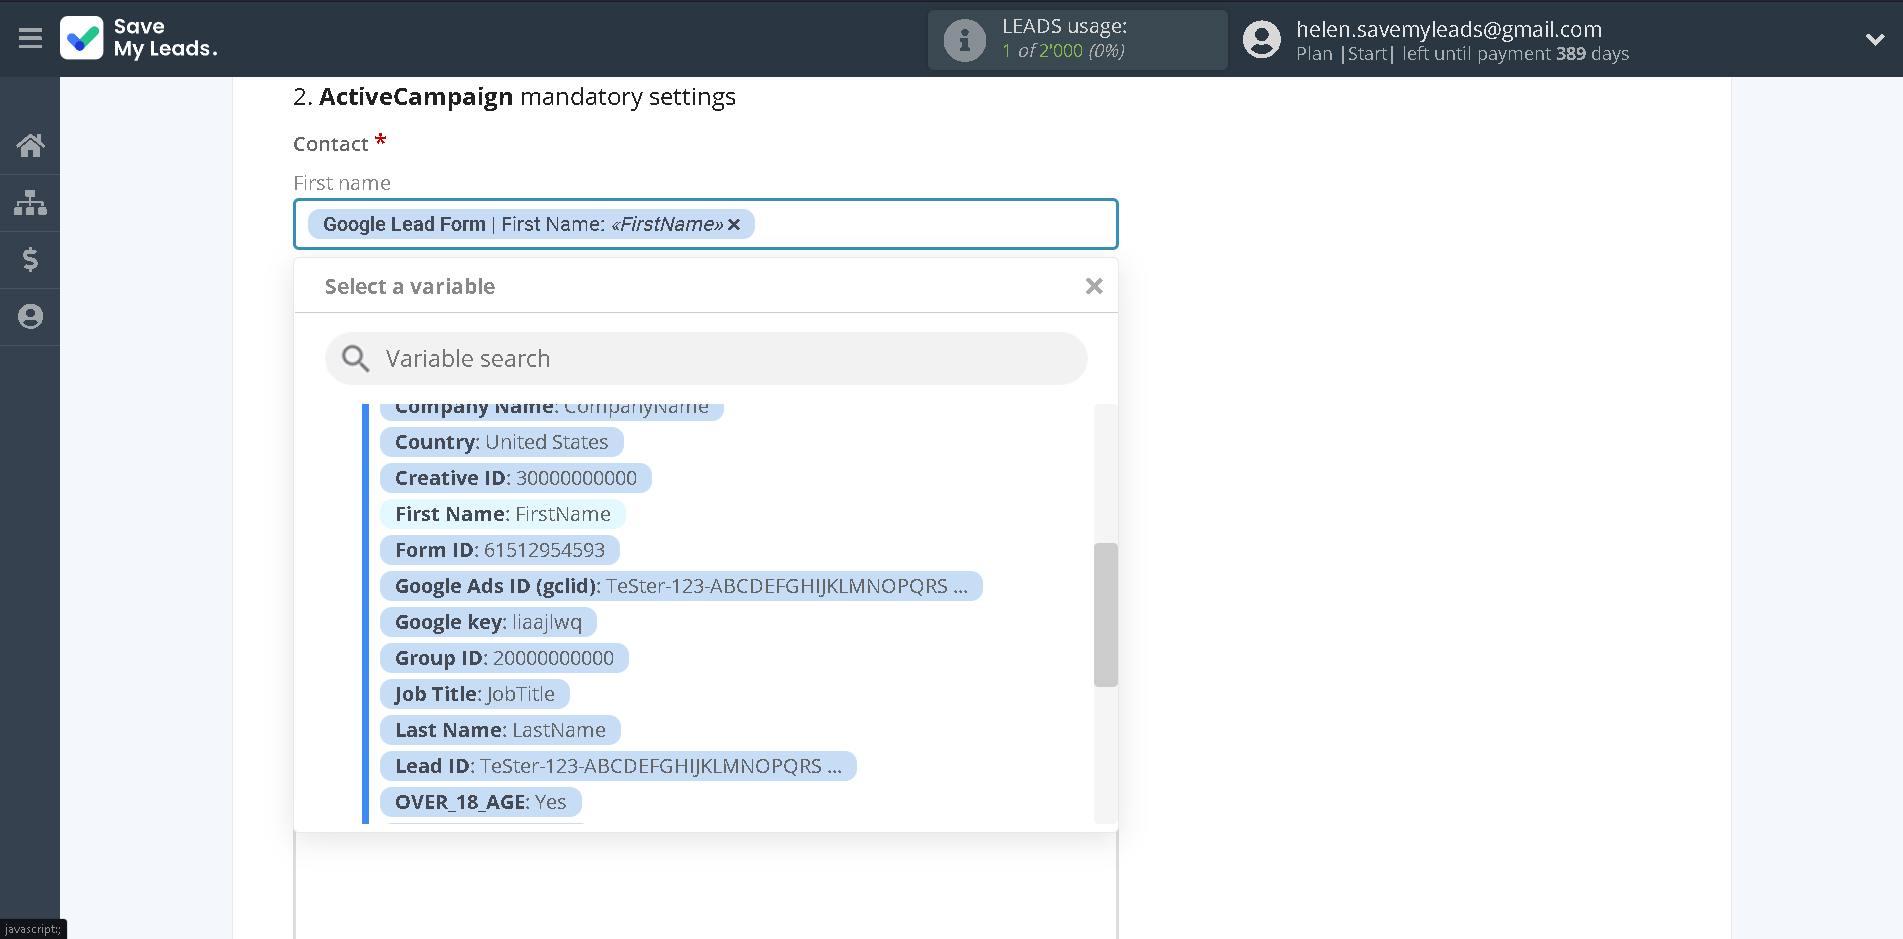Viewport: 1903px width, 939px height.
Task: Select Job Title variable
Action: (x=474, y=694)
